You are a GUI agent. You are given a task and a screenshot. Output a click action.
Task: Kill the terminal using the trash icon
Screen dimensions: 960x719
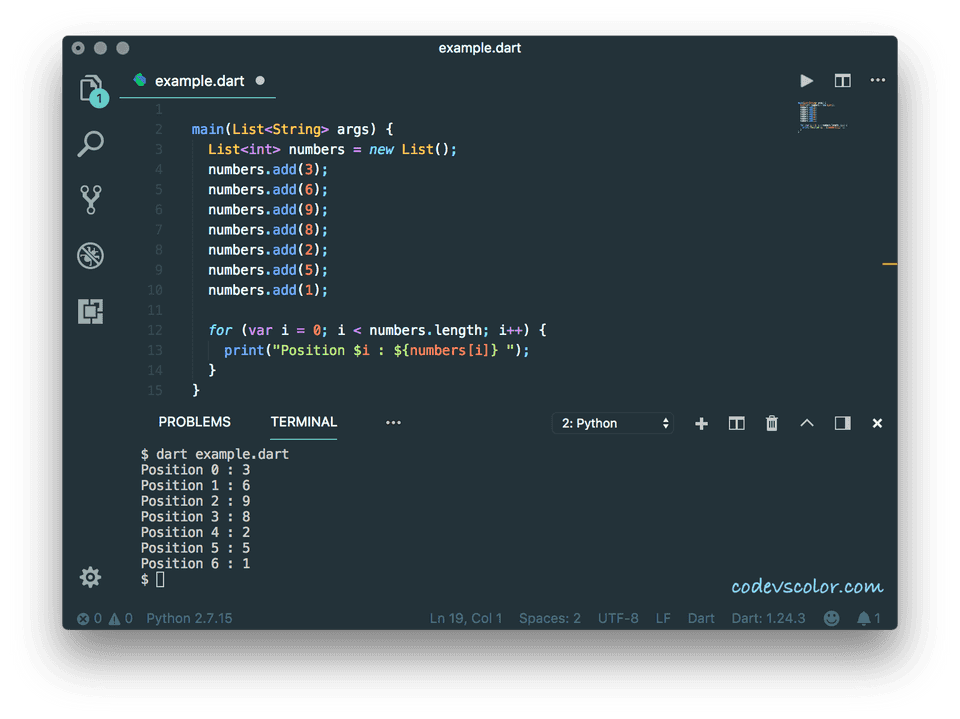click(x=771, y=423)
